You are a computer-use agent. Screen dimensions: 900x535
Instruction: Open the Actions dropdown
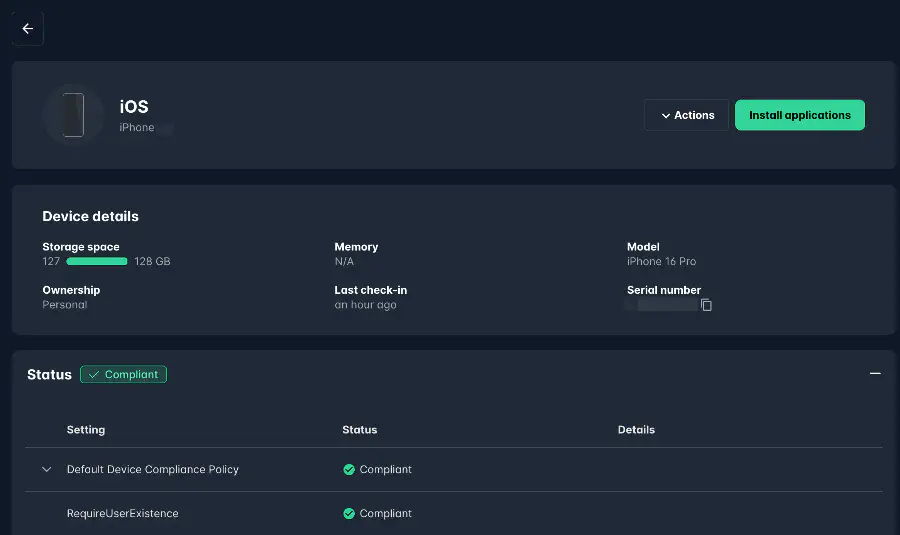[x=686, y=115]
